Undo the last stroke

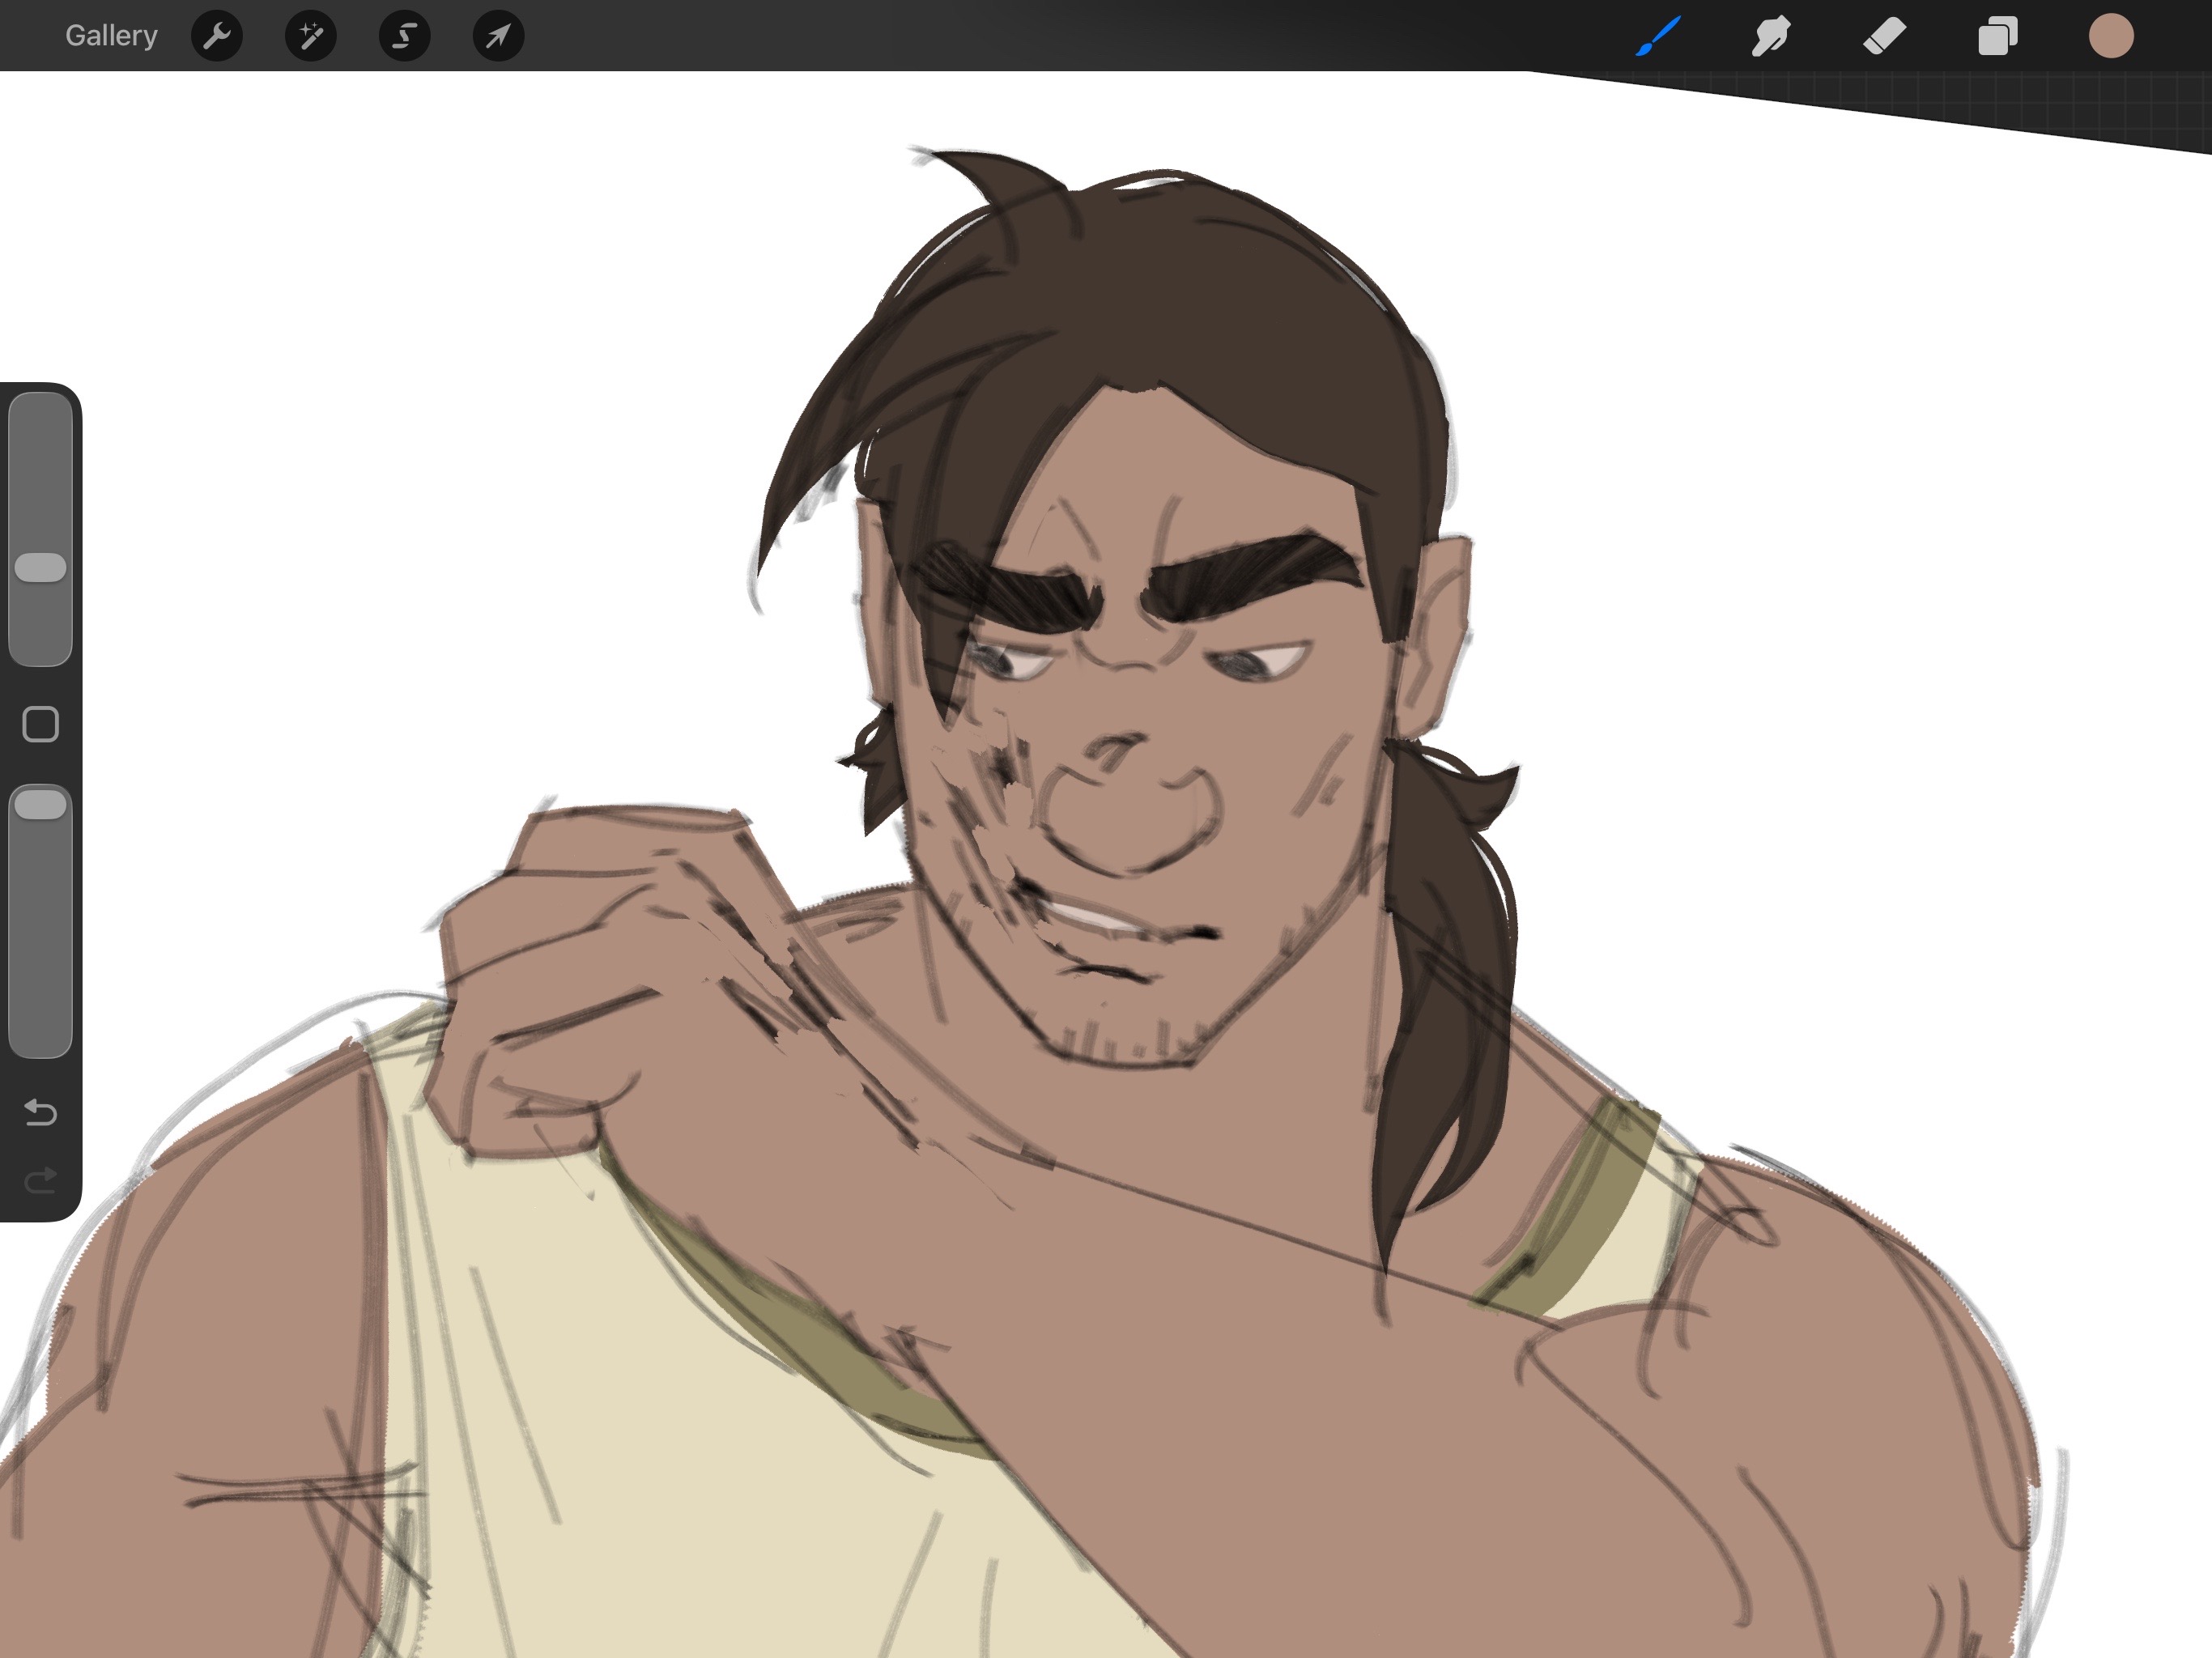tap(41, 1112)
